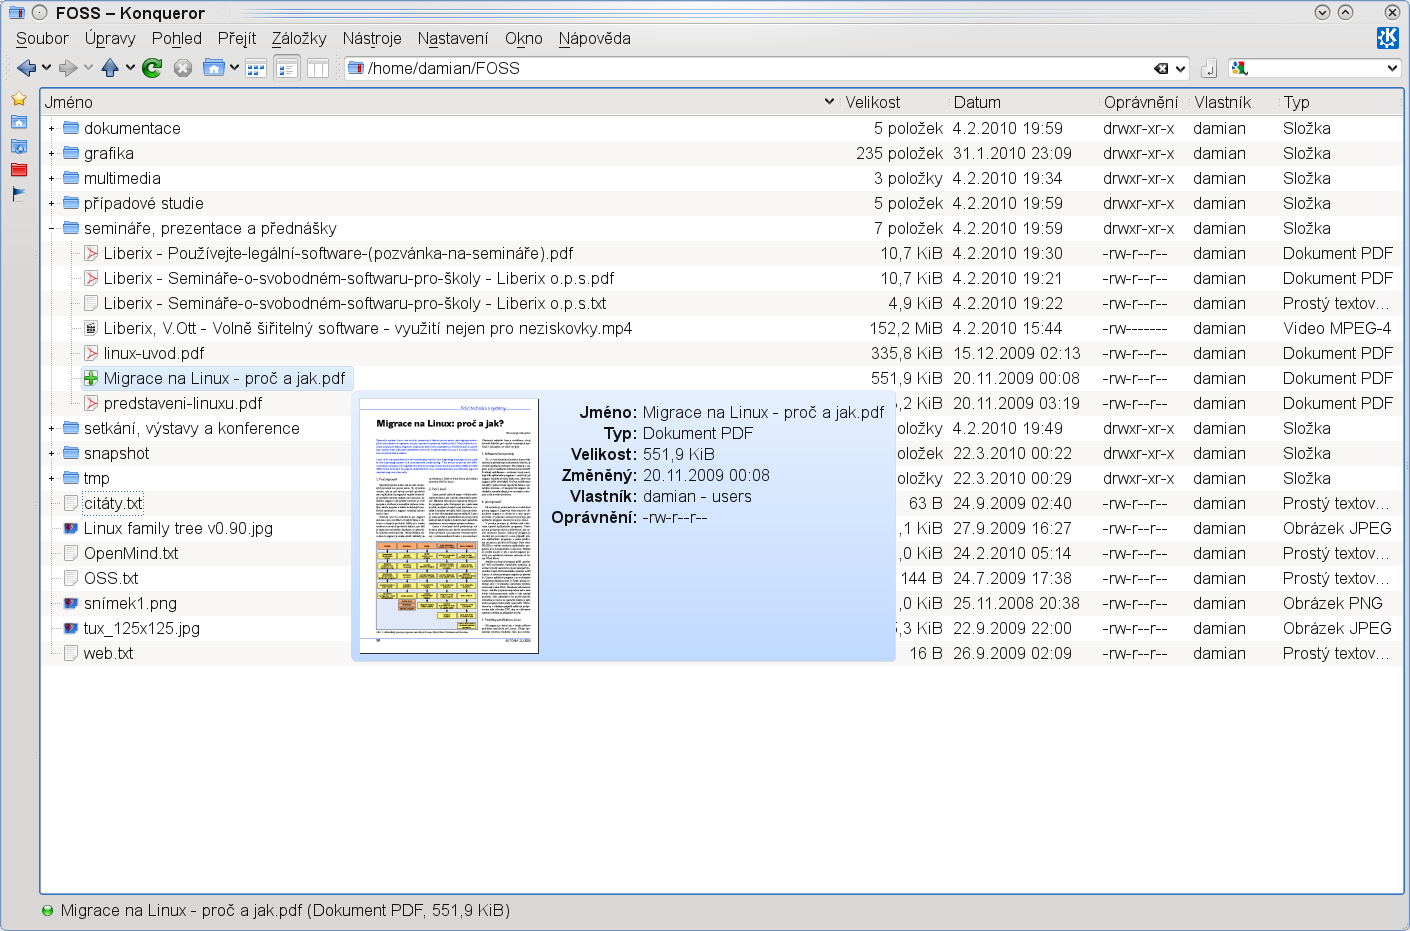Expand the setkání, výstavy a konference folder
Viewport: 1410px width, 931px height.
coord(52,428)
